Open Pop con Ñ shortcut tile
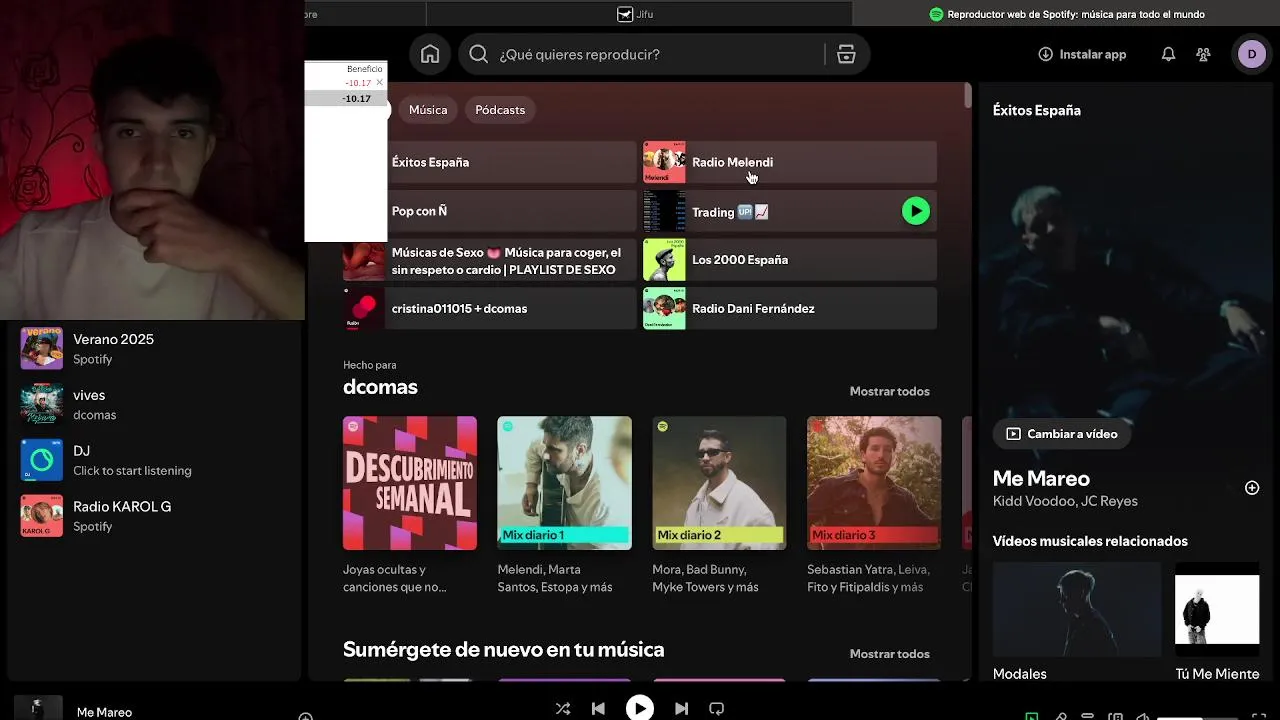Screen dimensions: 1280x720 [489, 211]
